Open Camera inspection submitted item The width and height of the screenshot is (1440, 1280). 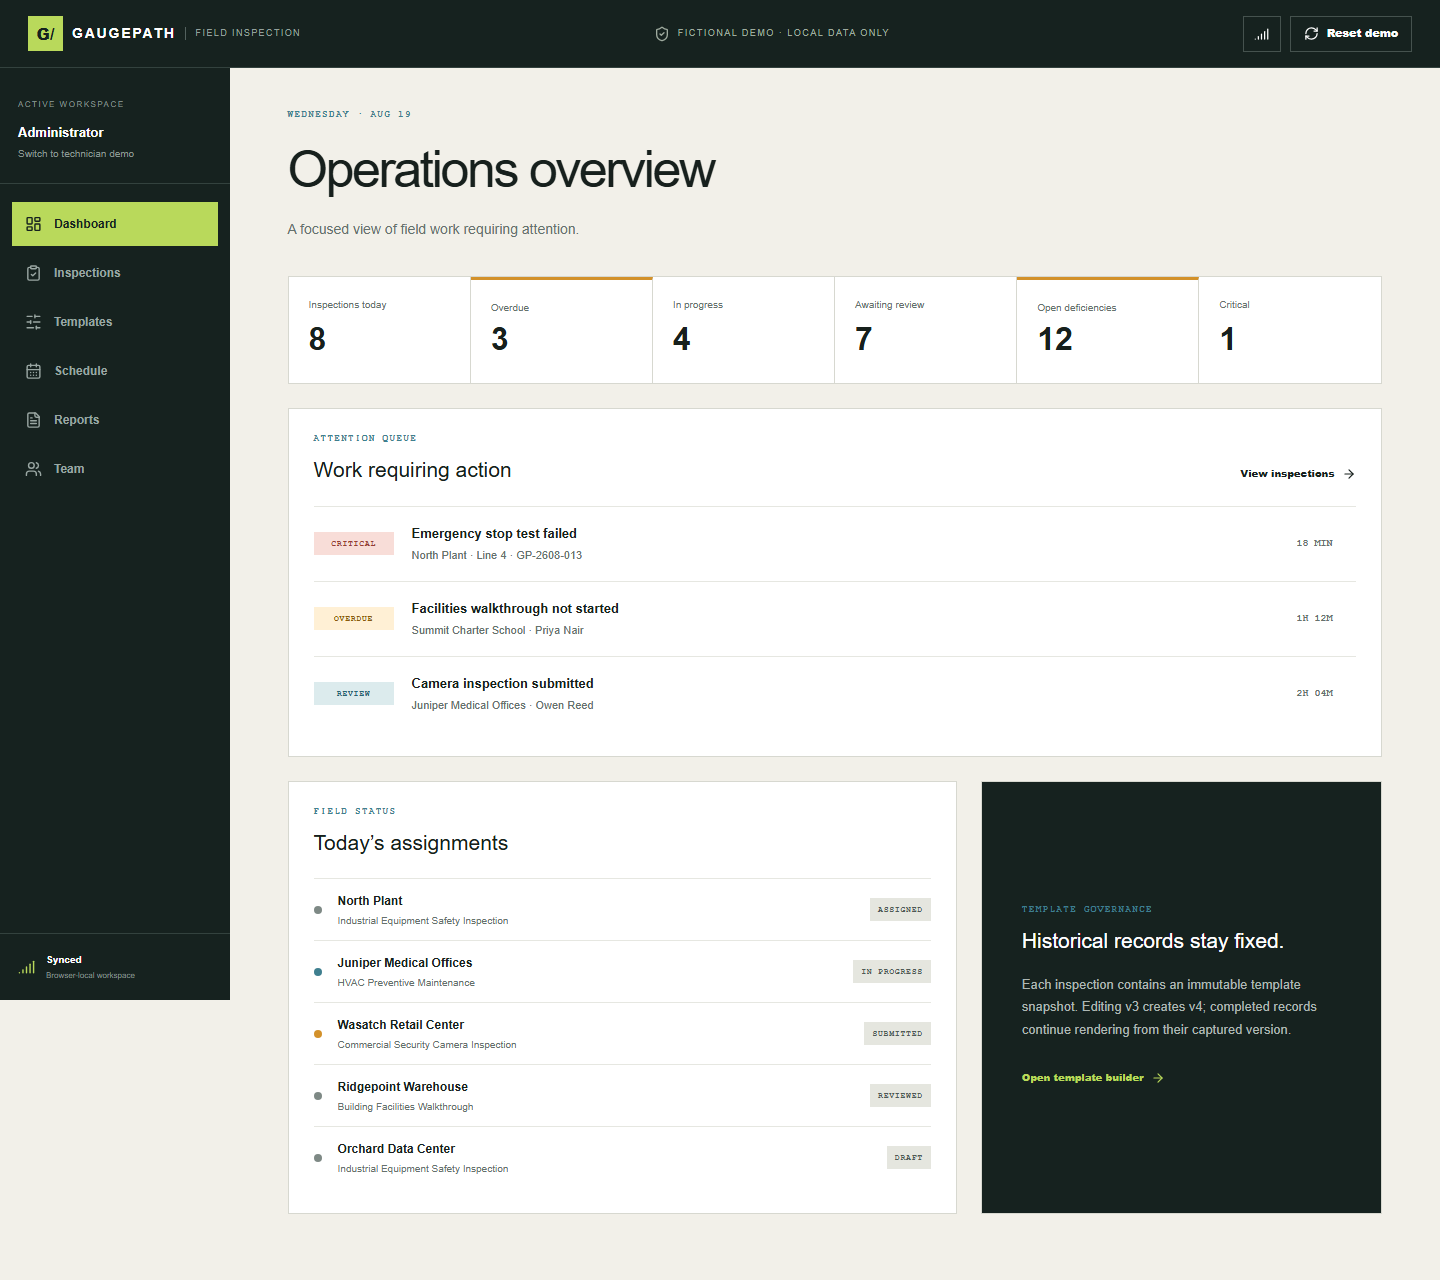(x=835, y=694)
